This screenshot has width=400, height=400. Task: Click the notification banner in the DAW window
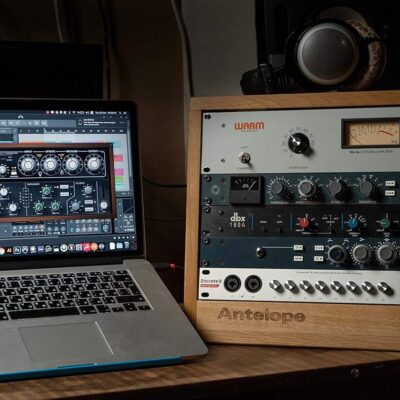[102, 122]
